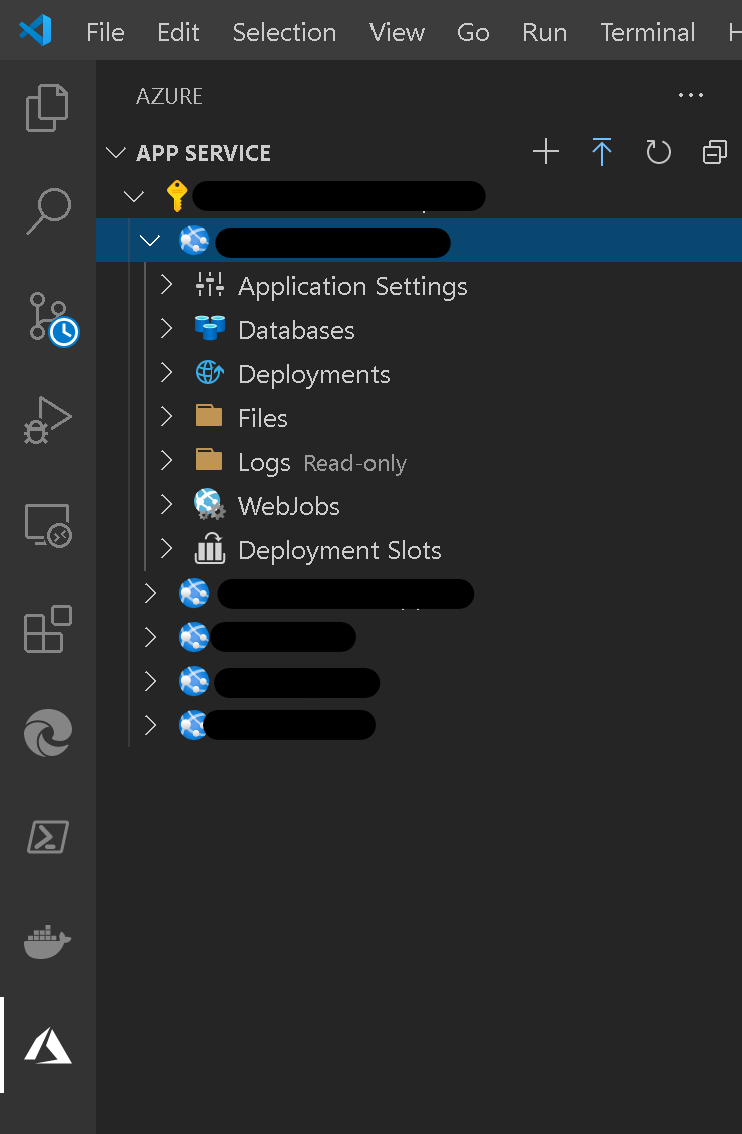Image resolution: width=742 pixels, height=1134 pixels.
Task: Click the Files folder icon
Action: coord(209,416)
